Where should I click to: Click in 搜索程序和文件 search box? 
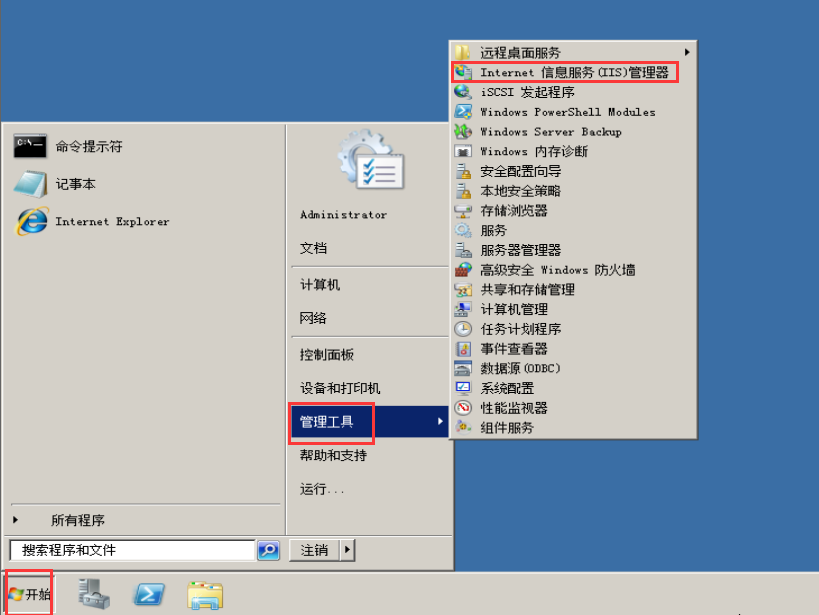pos(132,550)
